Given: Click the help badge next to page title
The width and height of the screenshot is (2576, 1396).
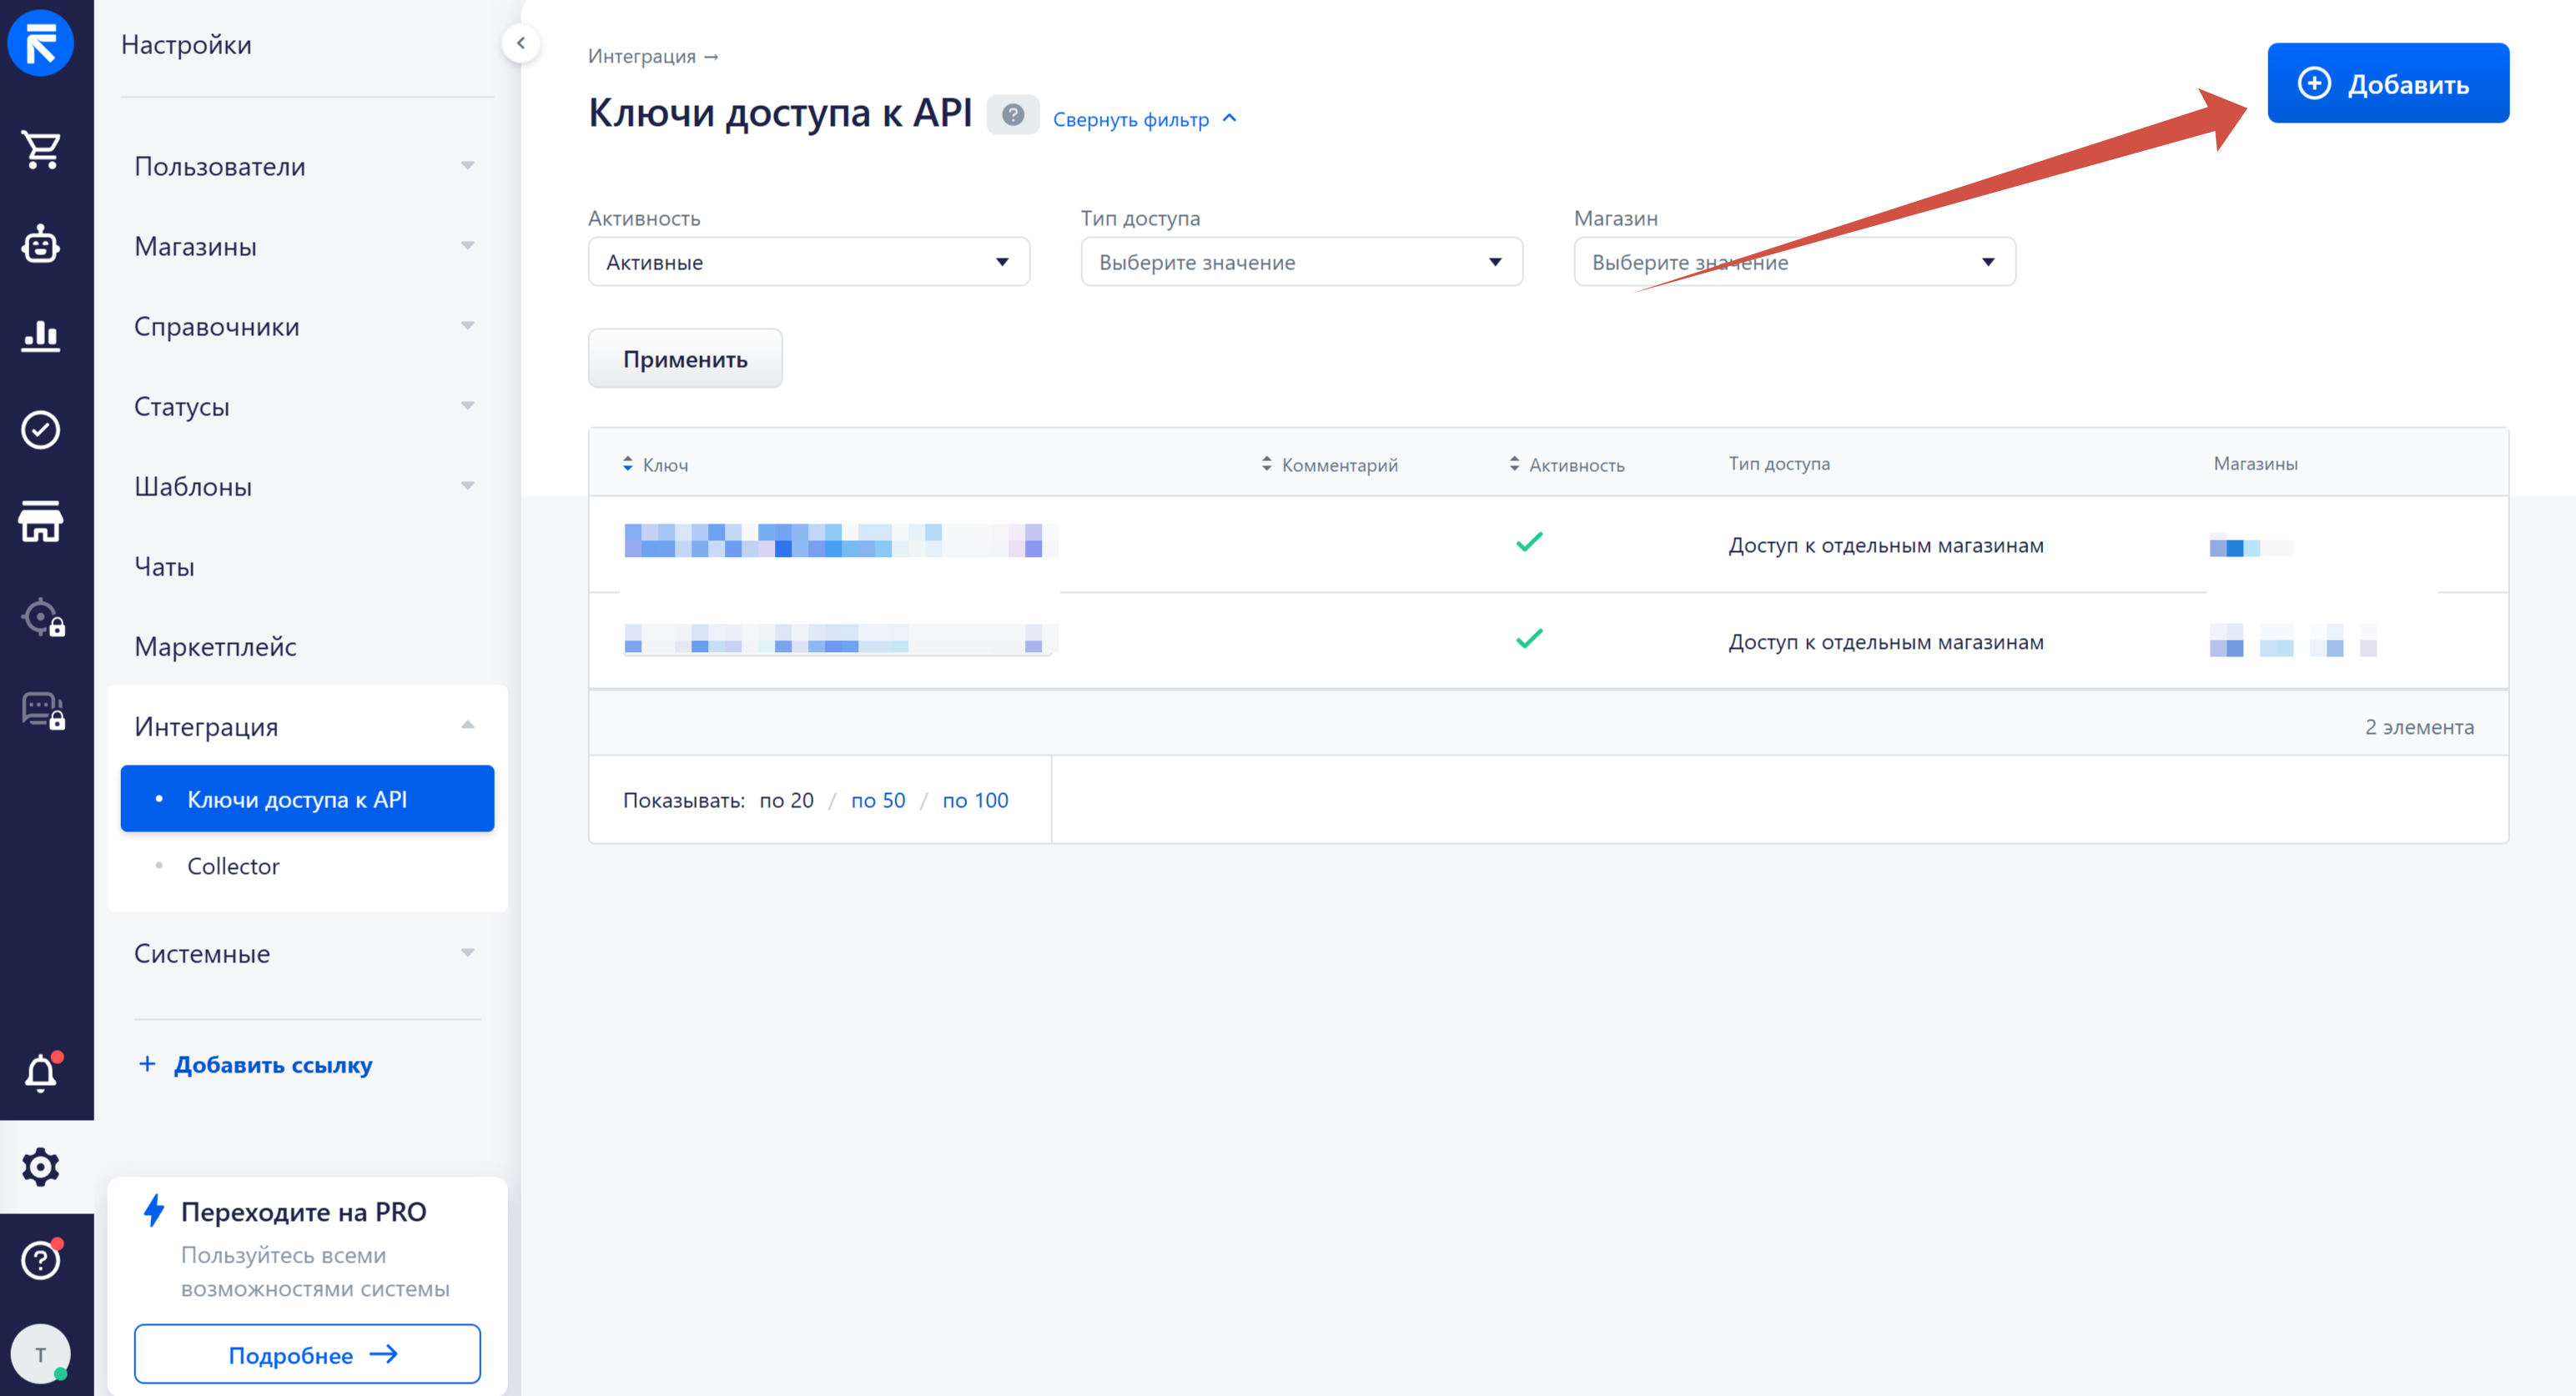Looking at the screenshot, I should click(1012, 115).
